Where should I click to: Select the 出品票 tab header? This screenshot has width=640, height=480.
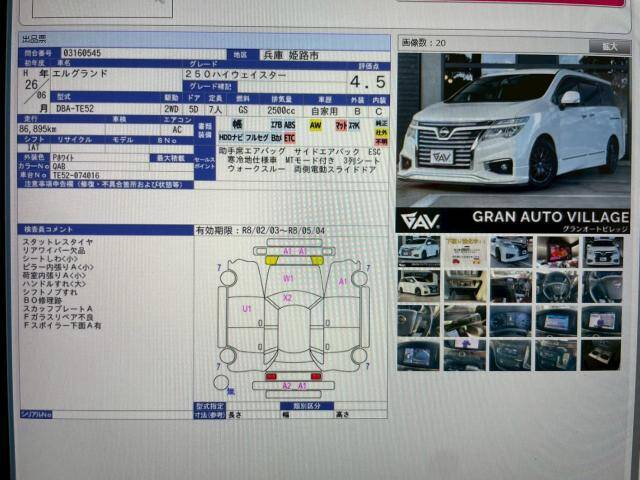click(35, 39)
